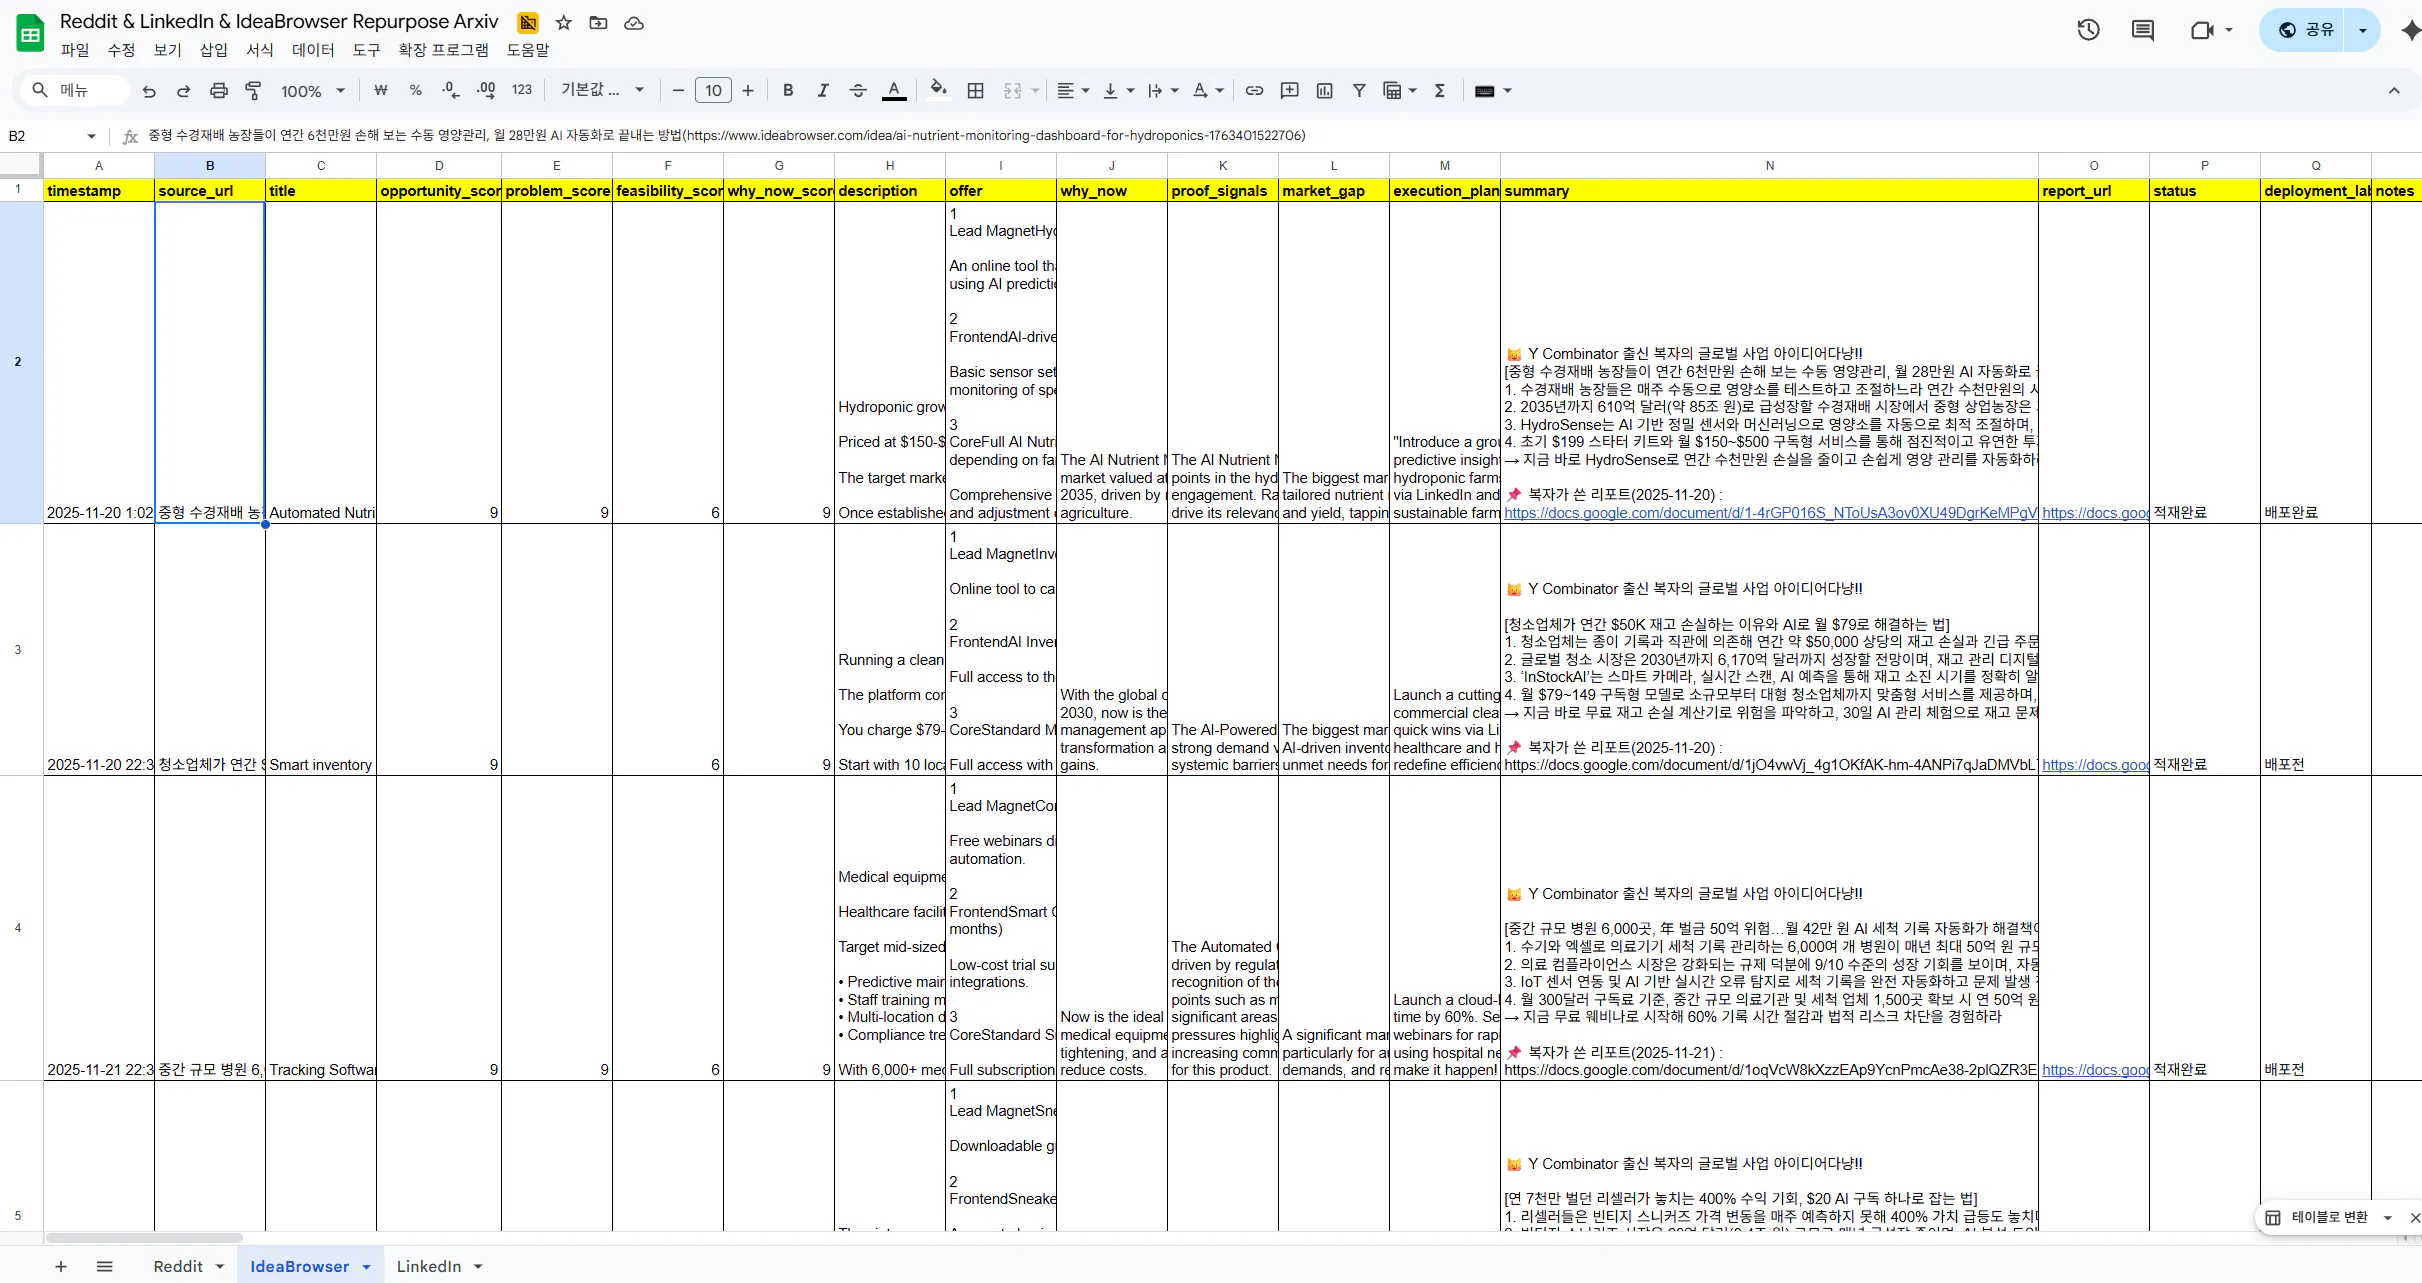The width and height of the screenshot is (2422, 1283).
Task: Dismiss the 테이블로 변환 prompt
Action: (x=2415, y=1217)
